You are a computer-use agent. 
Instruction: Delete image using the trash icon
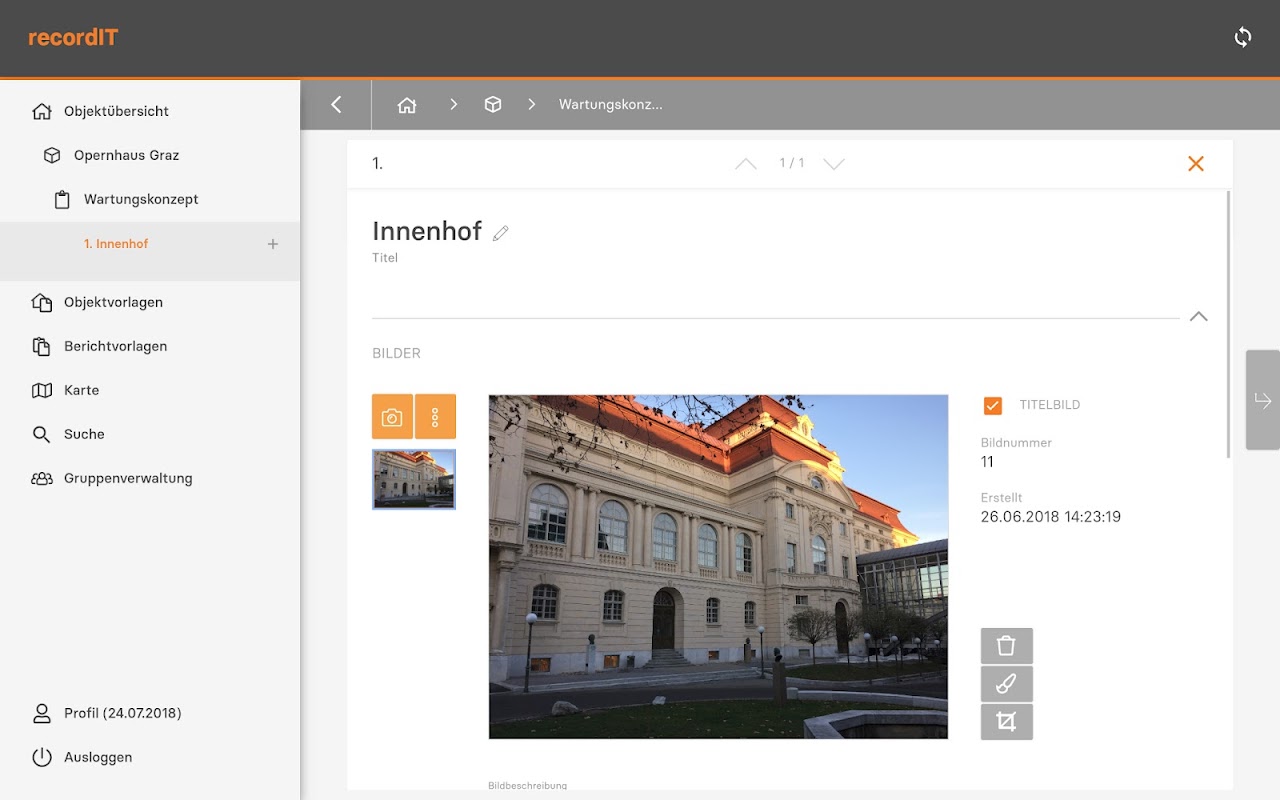click(1006, 646)
